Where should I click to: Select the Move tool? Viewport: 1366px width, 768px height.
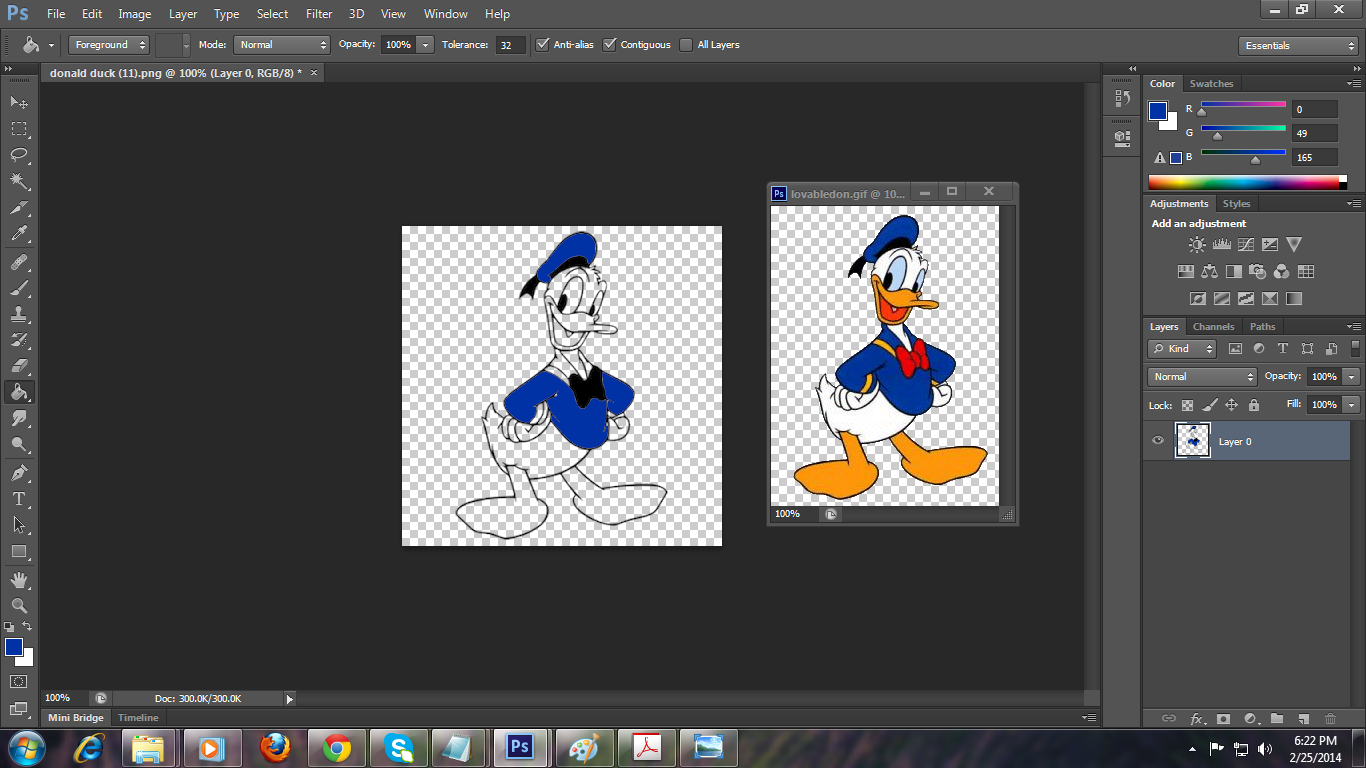[x=19, y=102]
